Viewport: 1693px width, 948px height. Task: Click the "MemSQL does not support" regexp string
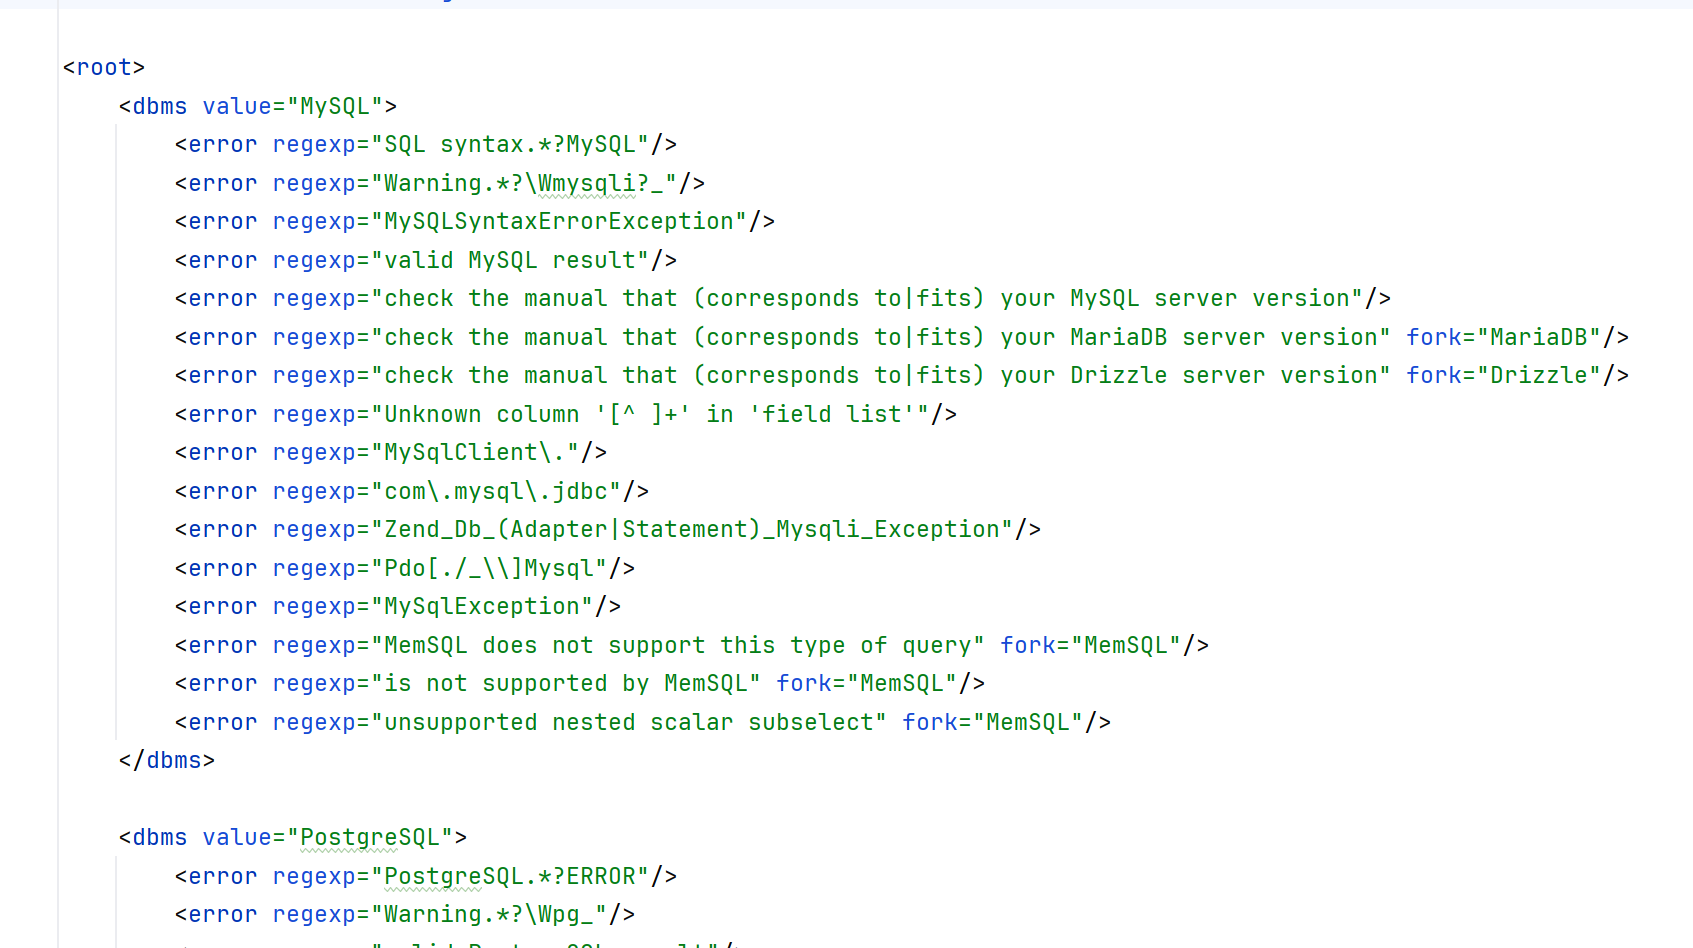[678, 645]
